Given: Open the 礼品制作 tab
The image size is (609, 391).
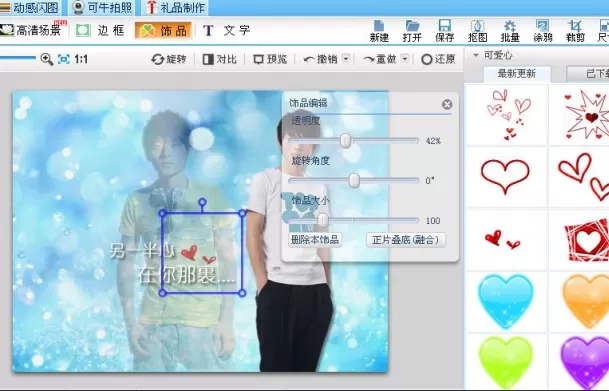Looking at the screenshot, I should (x=176, y=7).
